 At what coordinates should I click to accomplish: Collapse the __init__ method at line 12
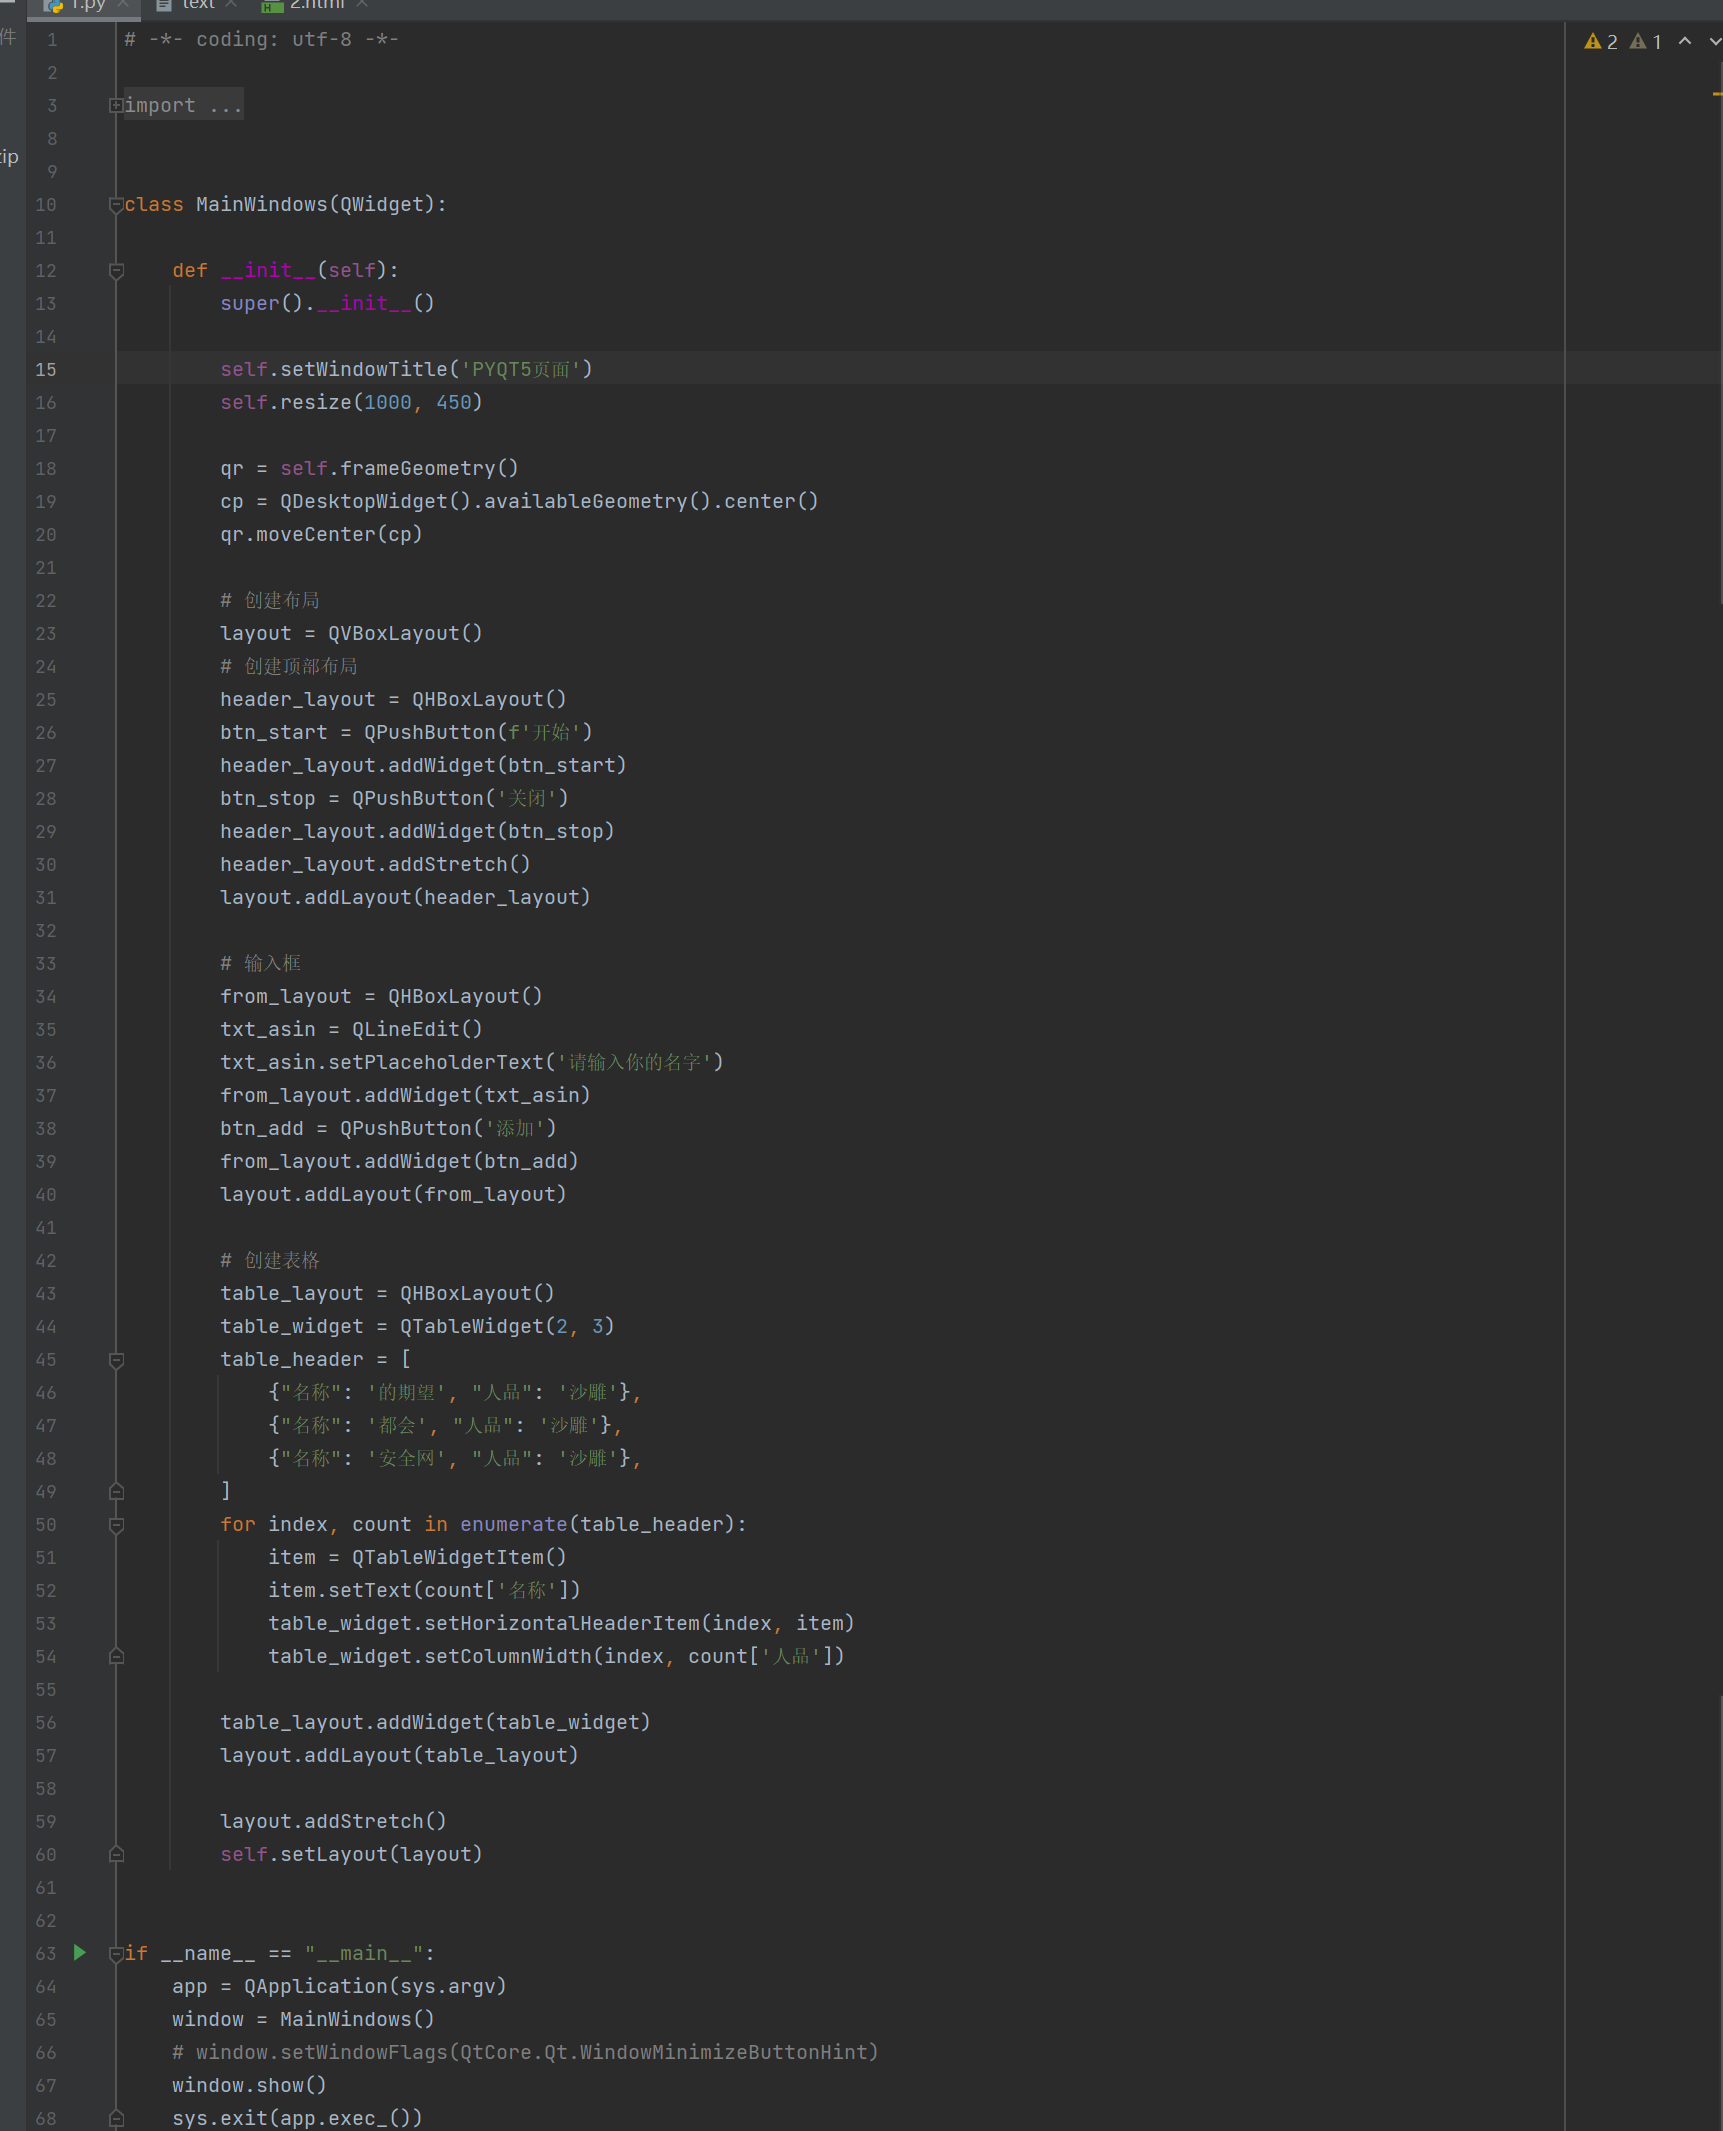pos(116,271)
